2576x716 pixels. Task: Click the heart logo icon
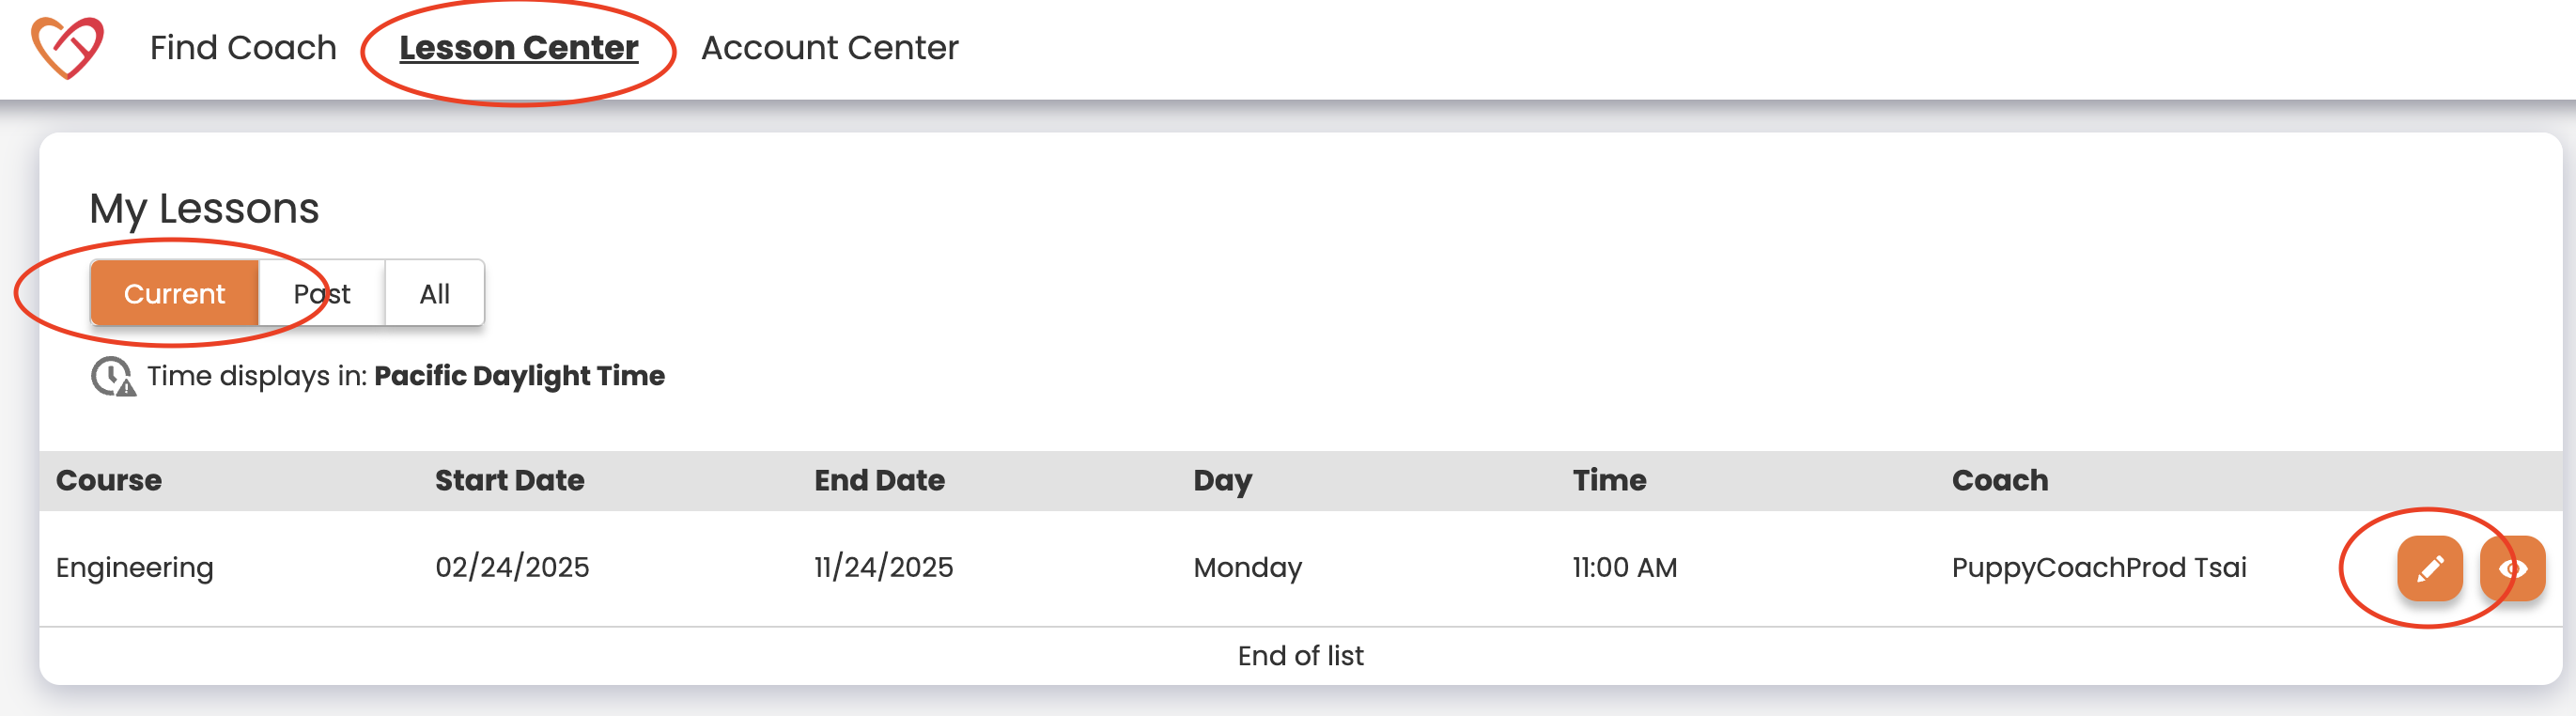click(x=67, y=47)
